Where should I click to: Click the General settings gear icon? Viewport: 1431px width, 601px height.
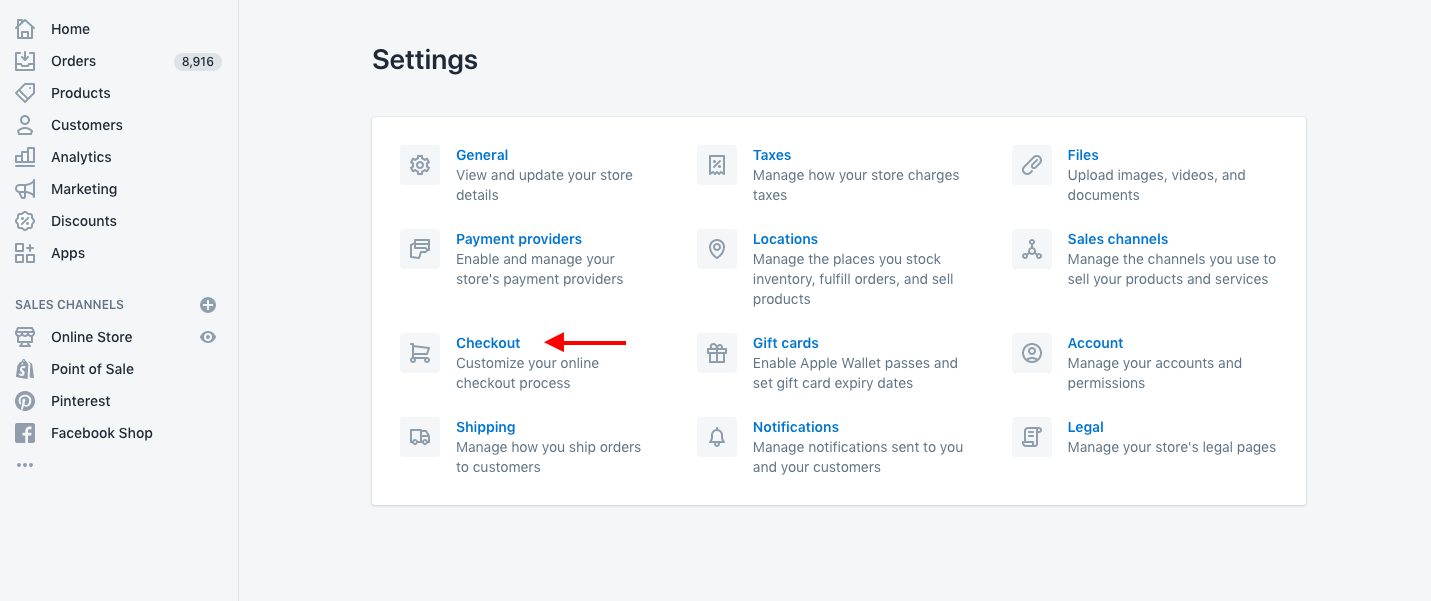[420, 165]
